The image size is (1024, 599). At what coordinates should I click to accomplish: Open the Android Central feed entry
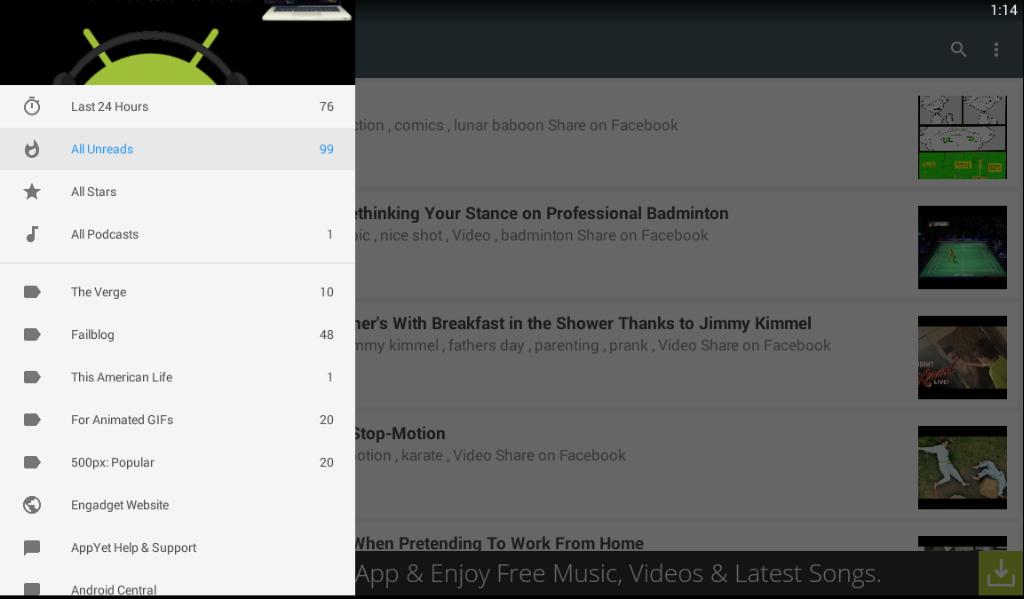click(114, 590)
